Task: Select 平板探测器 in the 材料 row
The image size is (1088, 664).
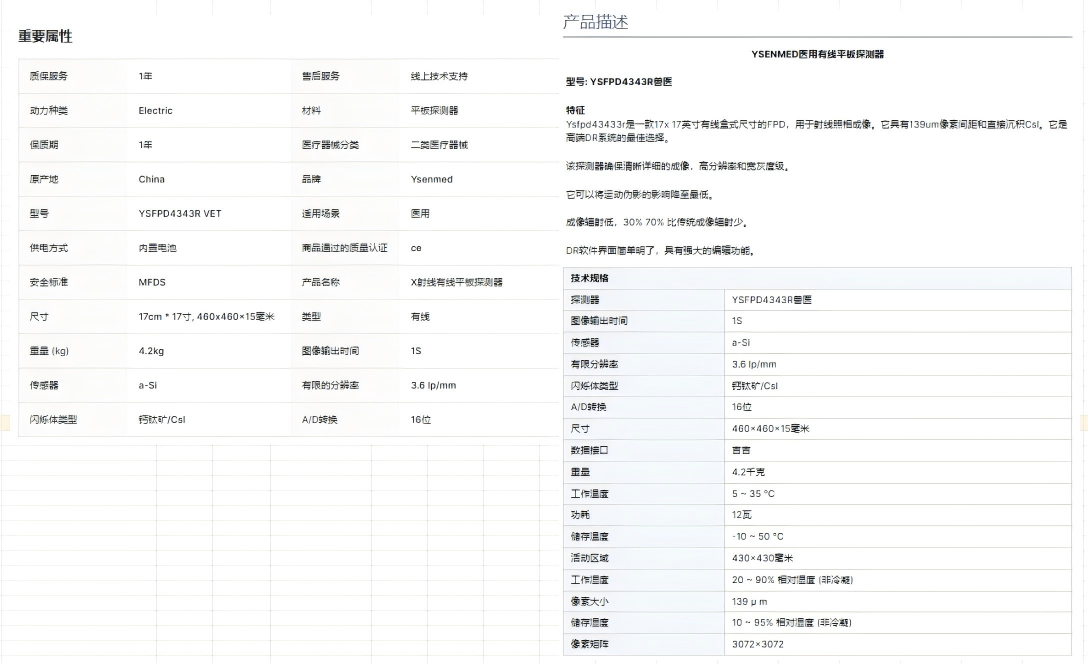Action: tap(434, 110)
